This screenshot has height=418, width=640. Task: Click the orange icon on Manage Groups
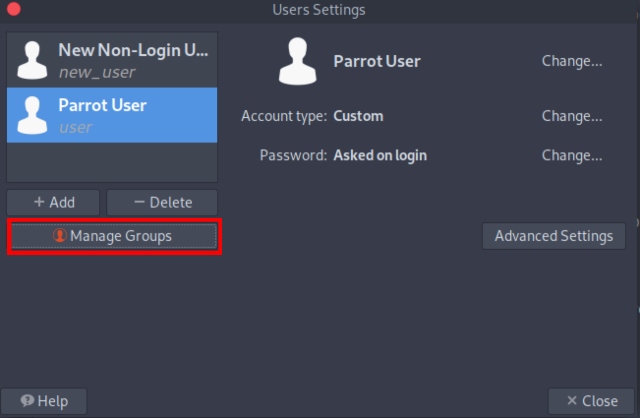(60, 236)
